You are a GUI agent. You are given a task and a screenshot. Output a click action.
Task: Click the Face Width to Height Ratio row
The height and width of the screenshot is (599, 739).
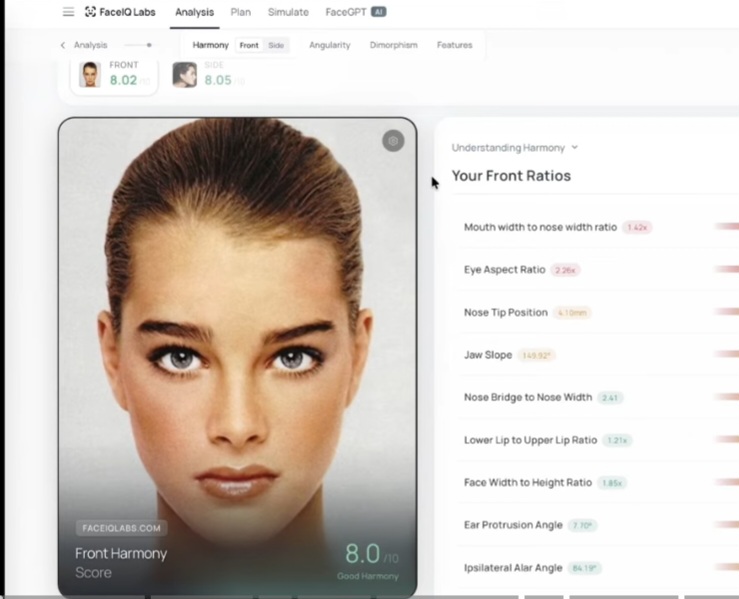(527, 482)
